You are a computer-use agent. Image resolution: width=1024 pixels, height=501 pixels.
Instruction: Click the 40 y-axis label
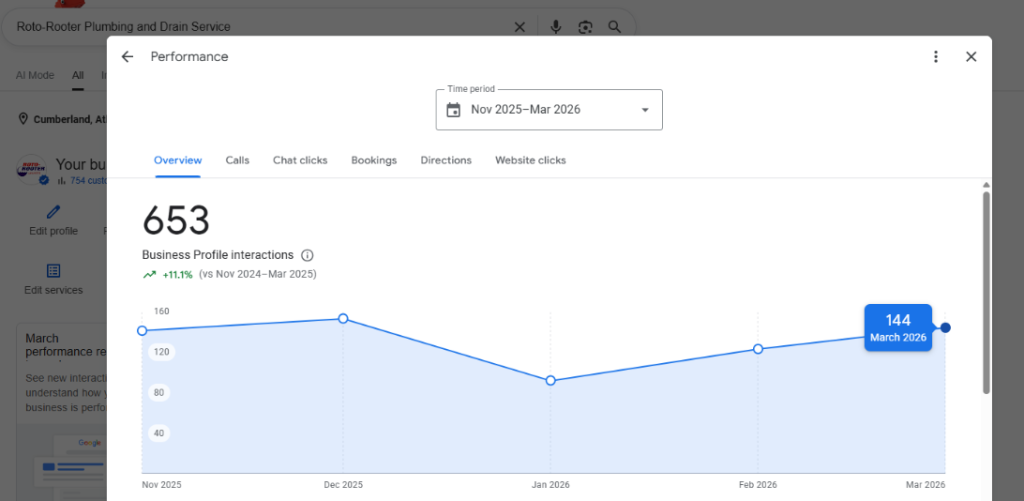(161, 433)
